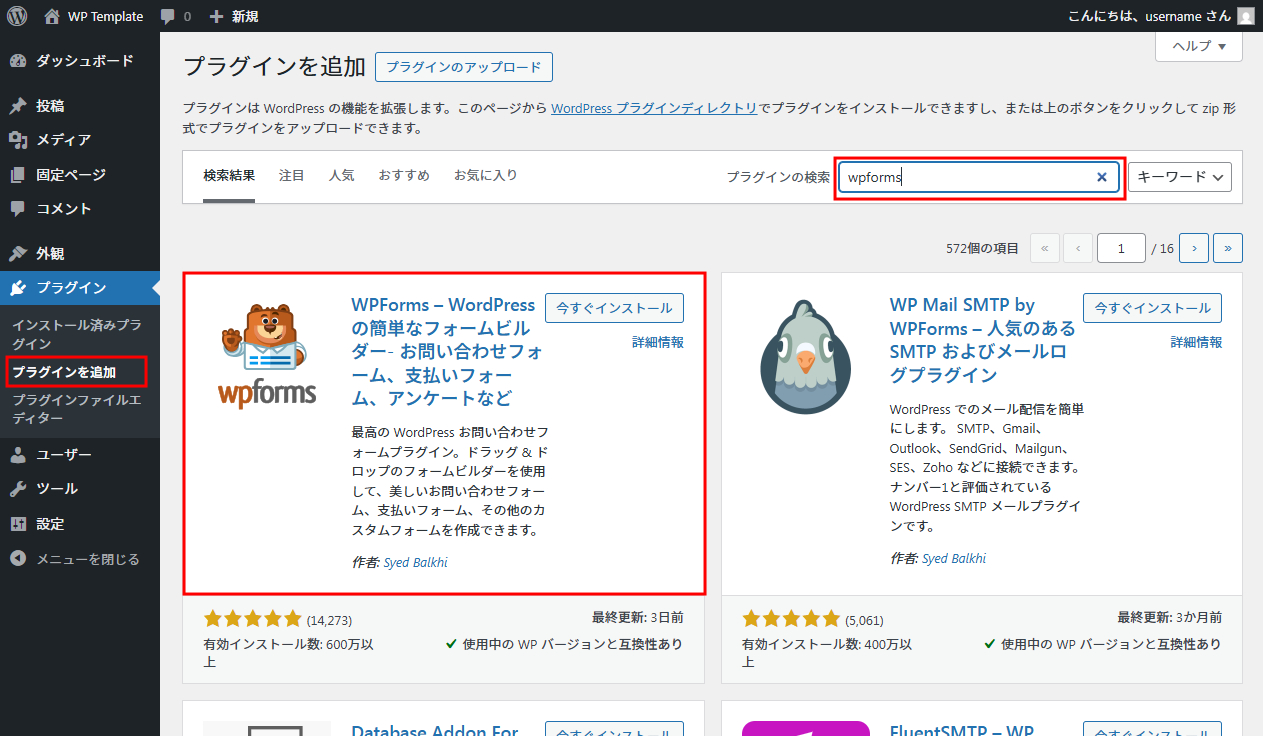This screenshot has height=736, width=1263.
Task: Open the comments bubble in admin bar
Action: click(175, 16)
